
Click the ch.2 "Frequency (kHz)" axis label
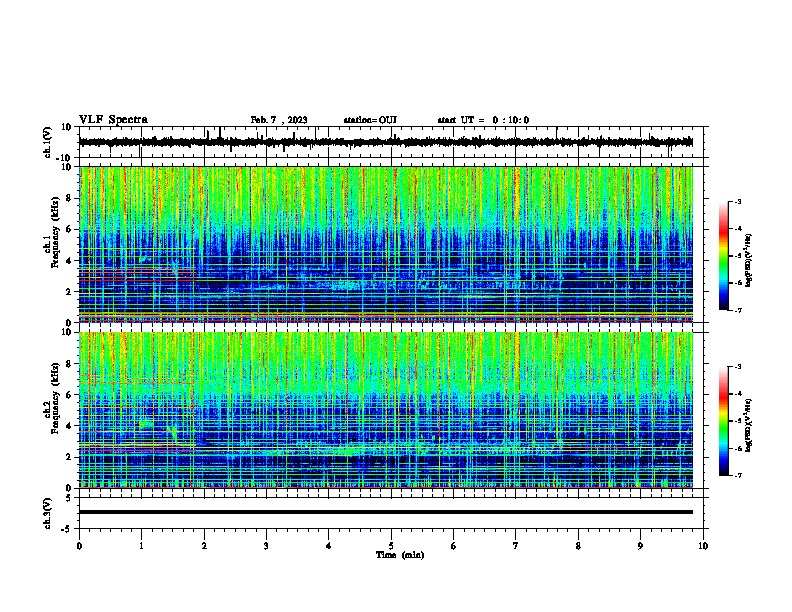pos(55,398)
